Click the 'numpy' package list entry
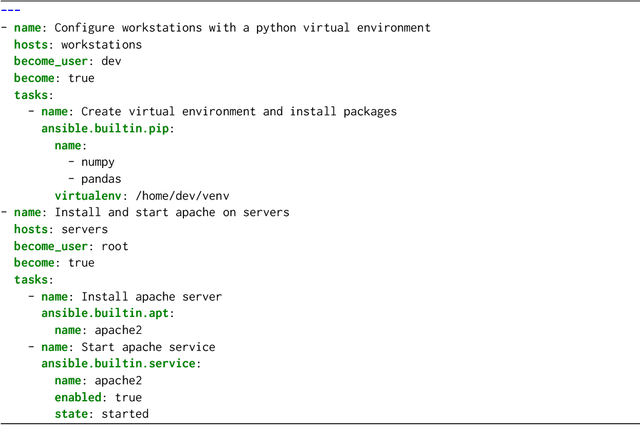The height and width of the screenshot is (425, 640). [98, 162]
